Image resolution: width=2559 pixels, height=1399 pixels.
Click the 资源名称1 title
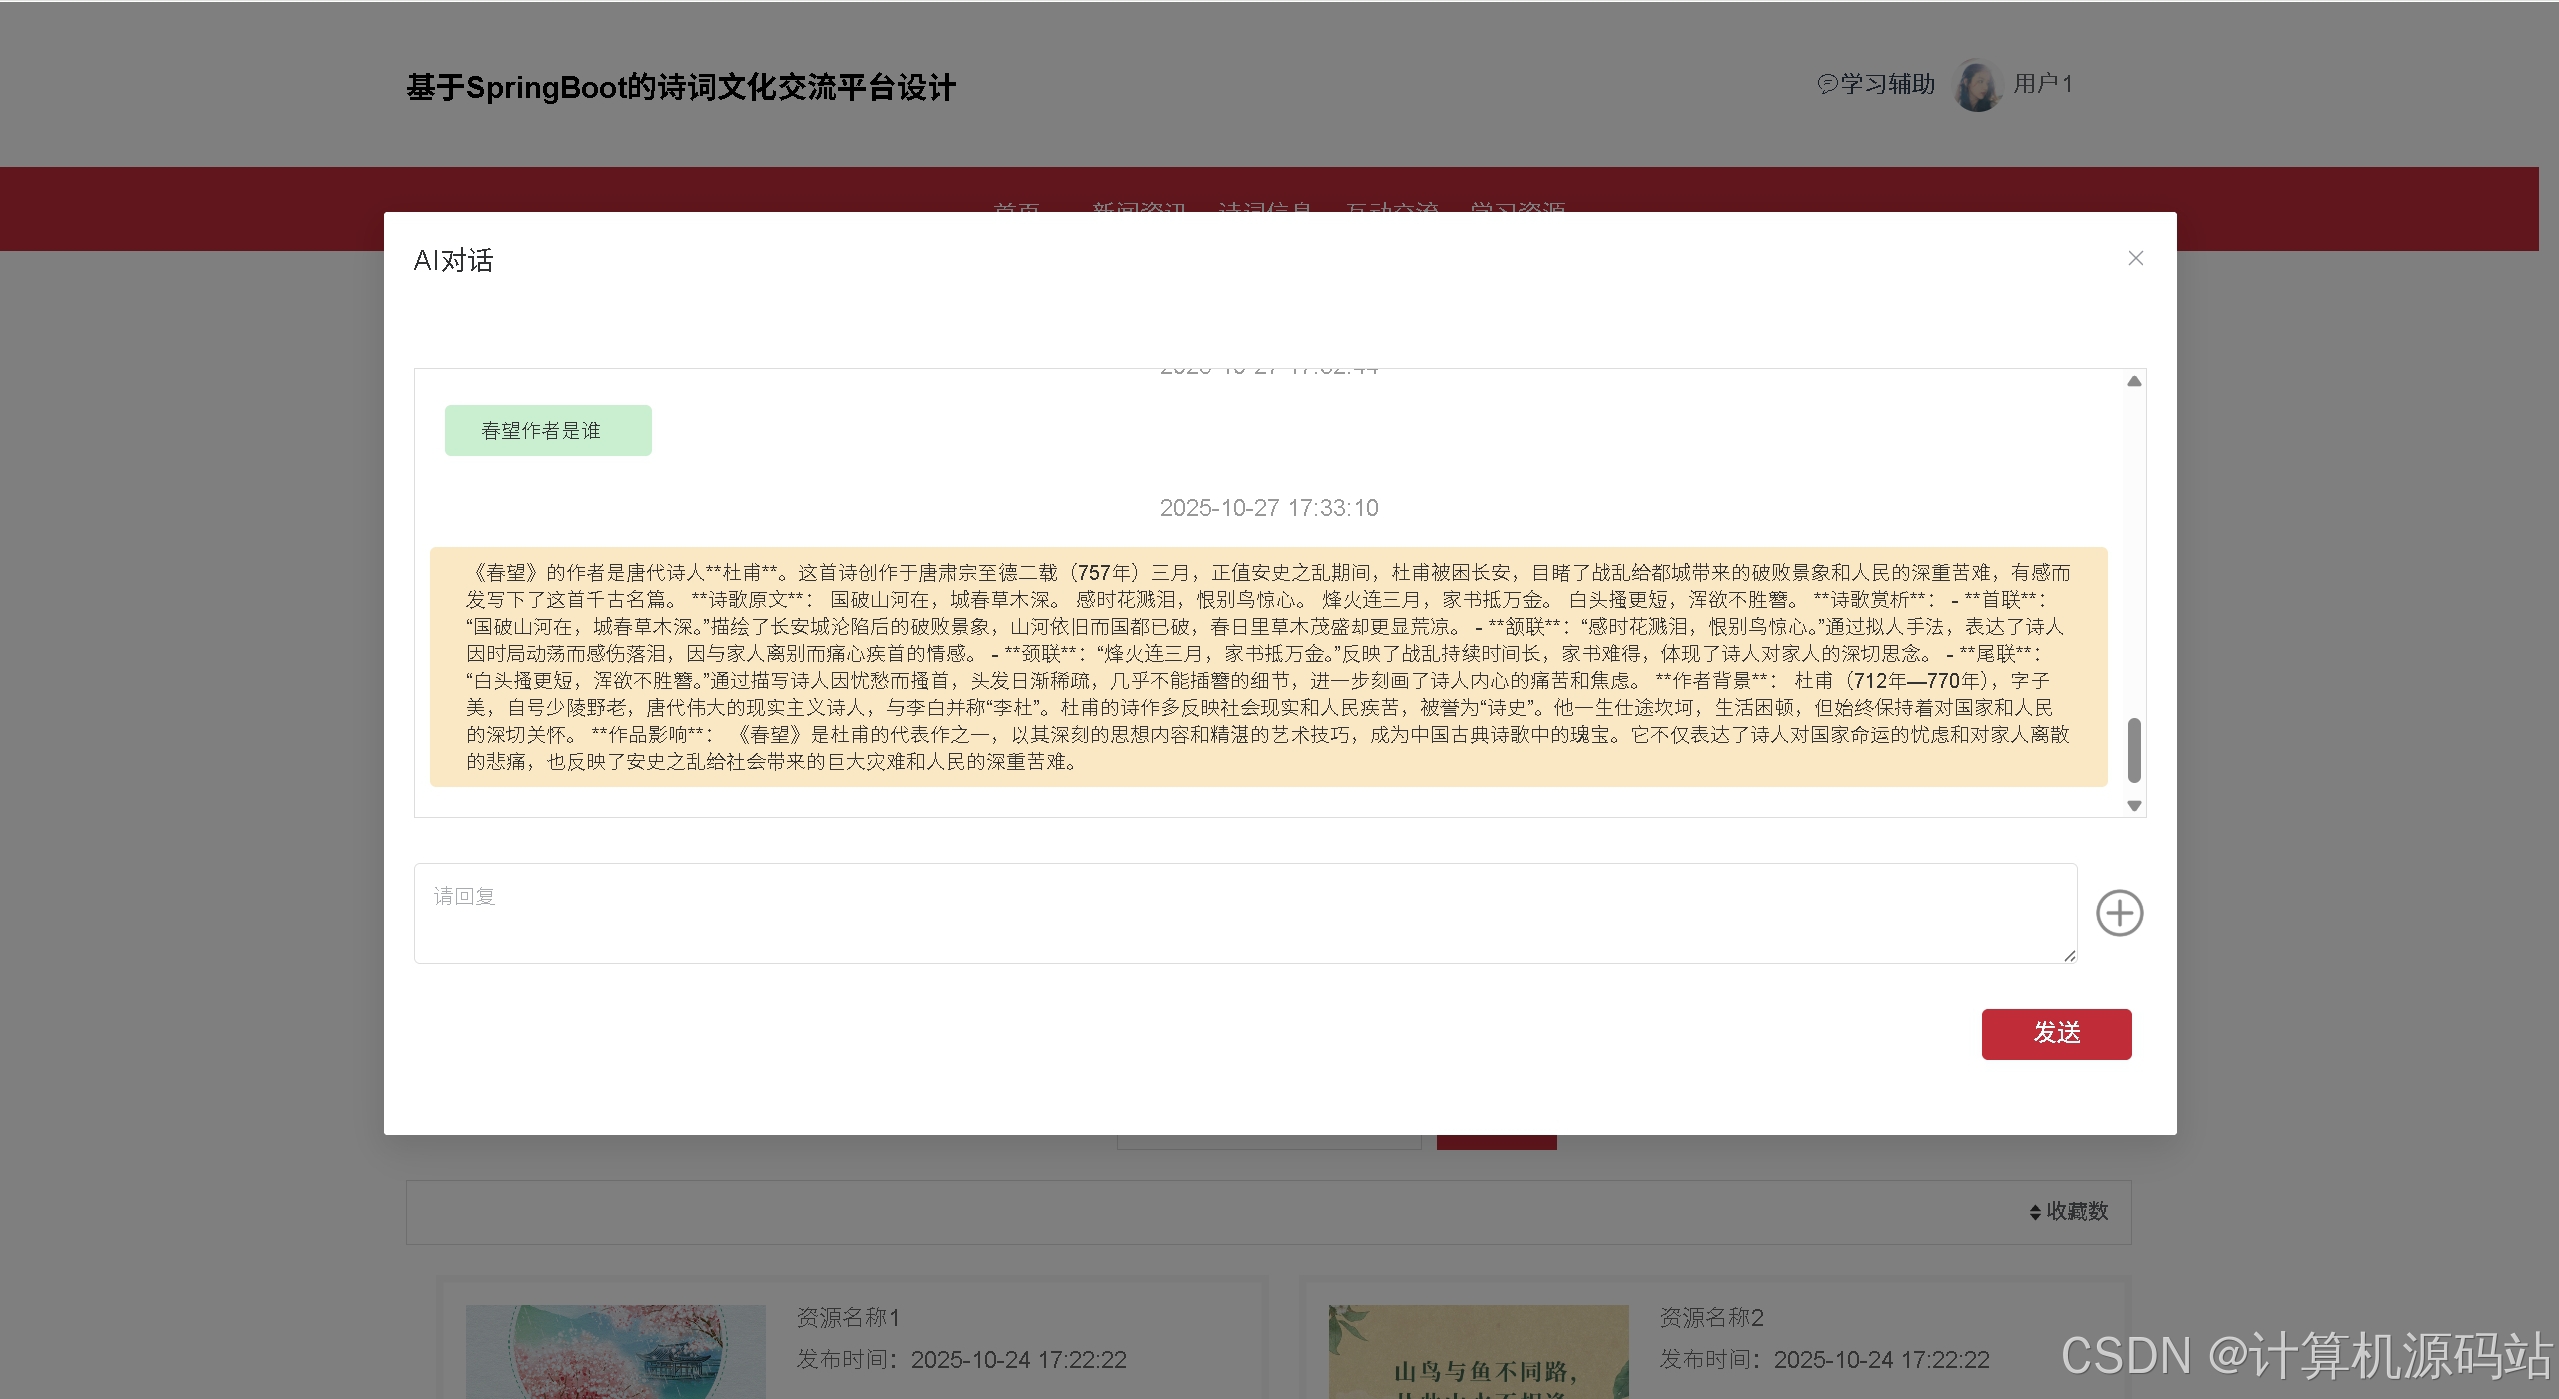[x=848, y=1318]
